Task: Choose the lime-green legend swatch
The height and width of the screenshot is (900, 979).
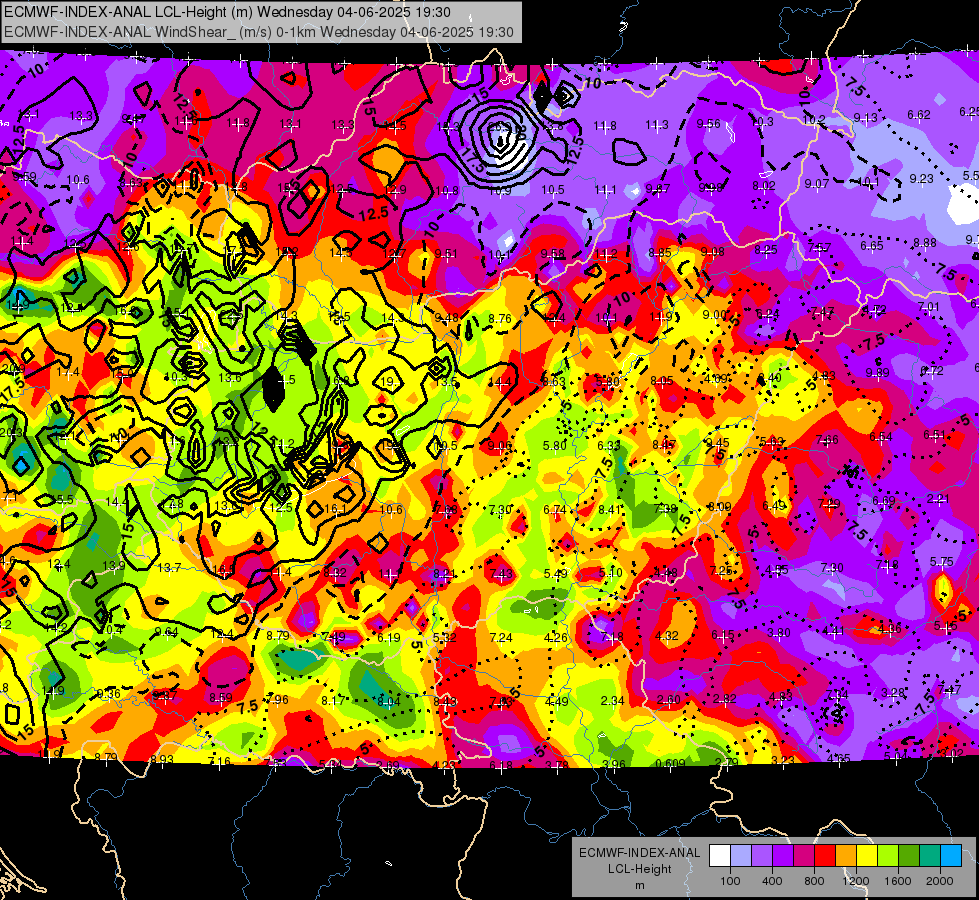Action: pyautogui.click(x=888, y=856)
